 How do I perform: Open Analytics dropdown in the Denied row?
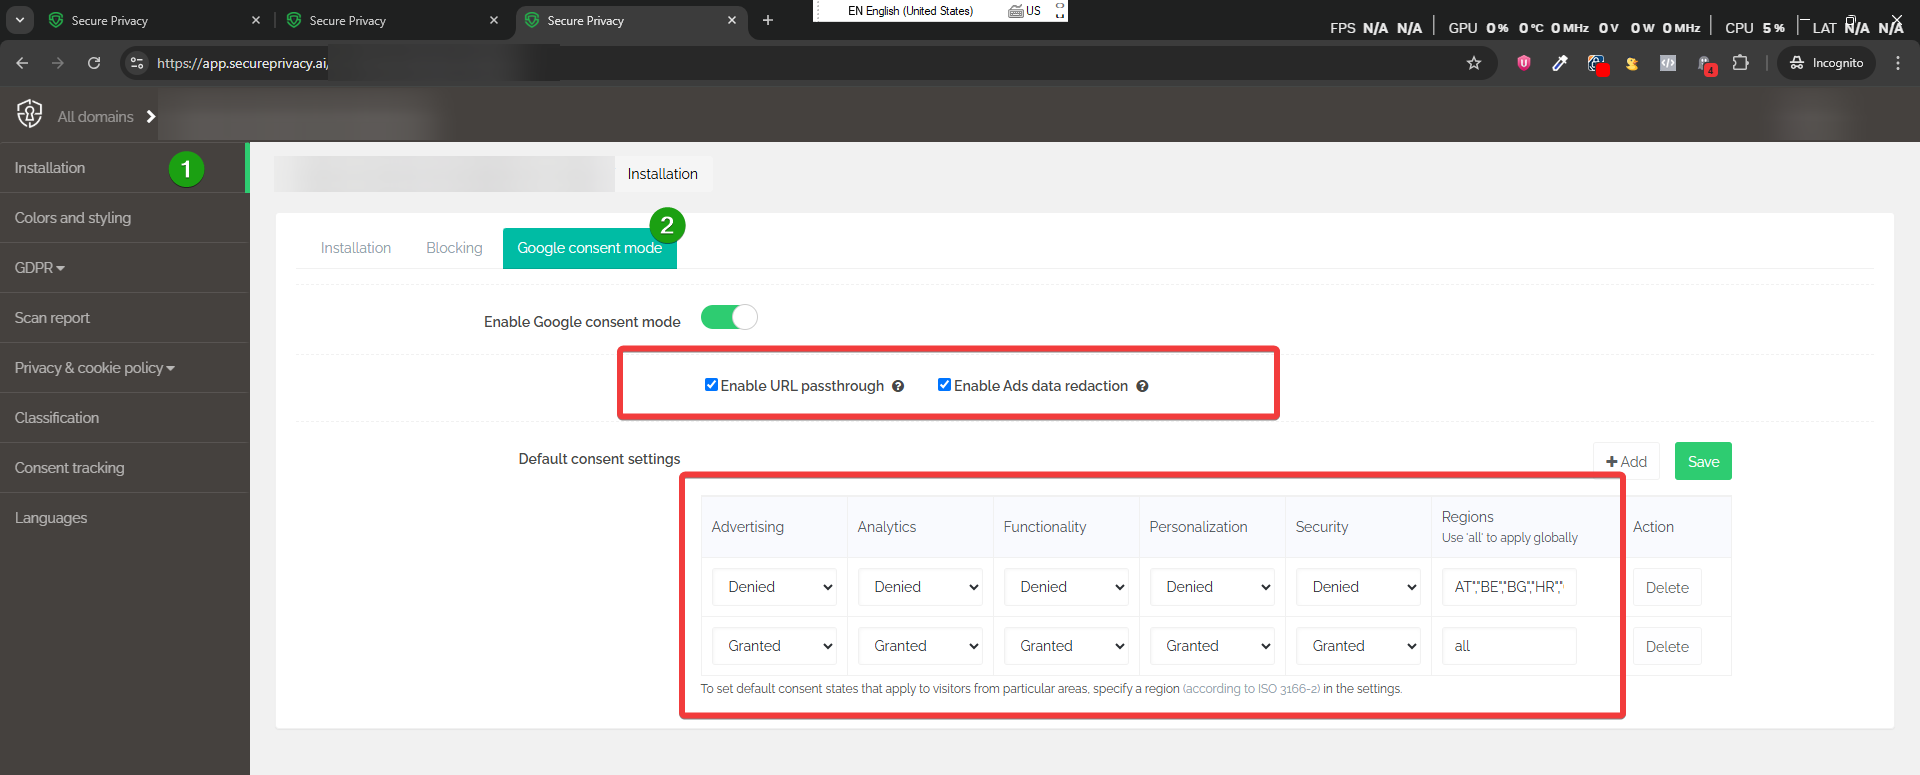coord(920,587)
